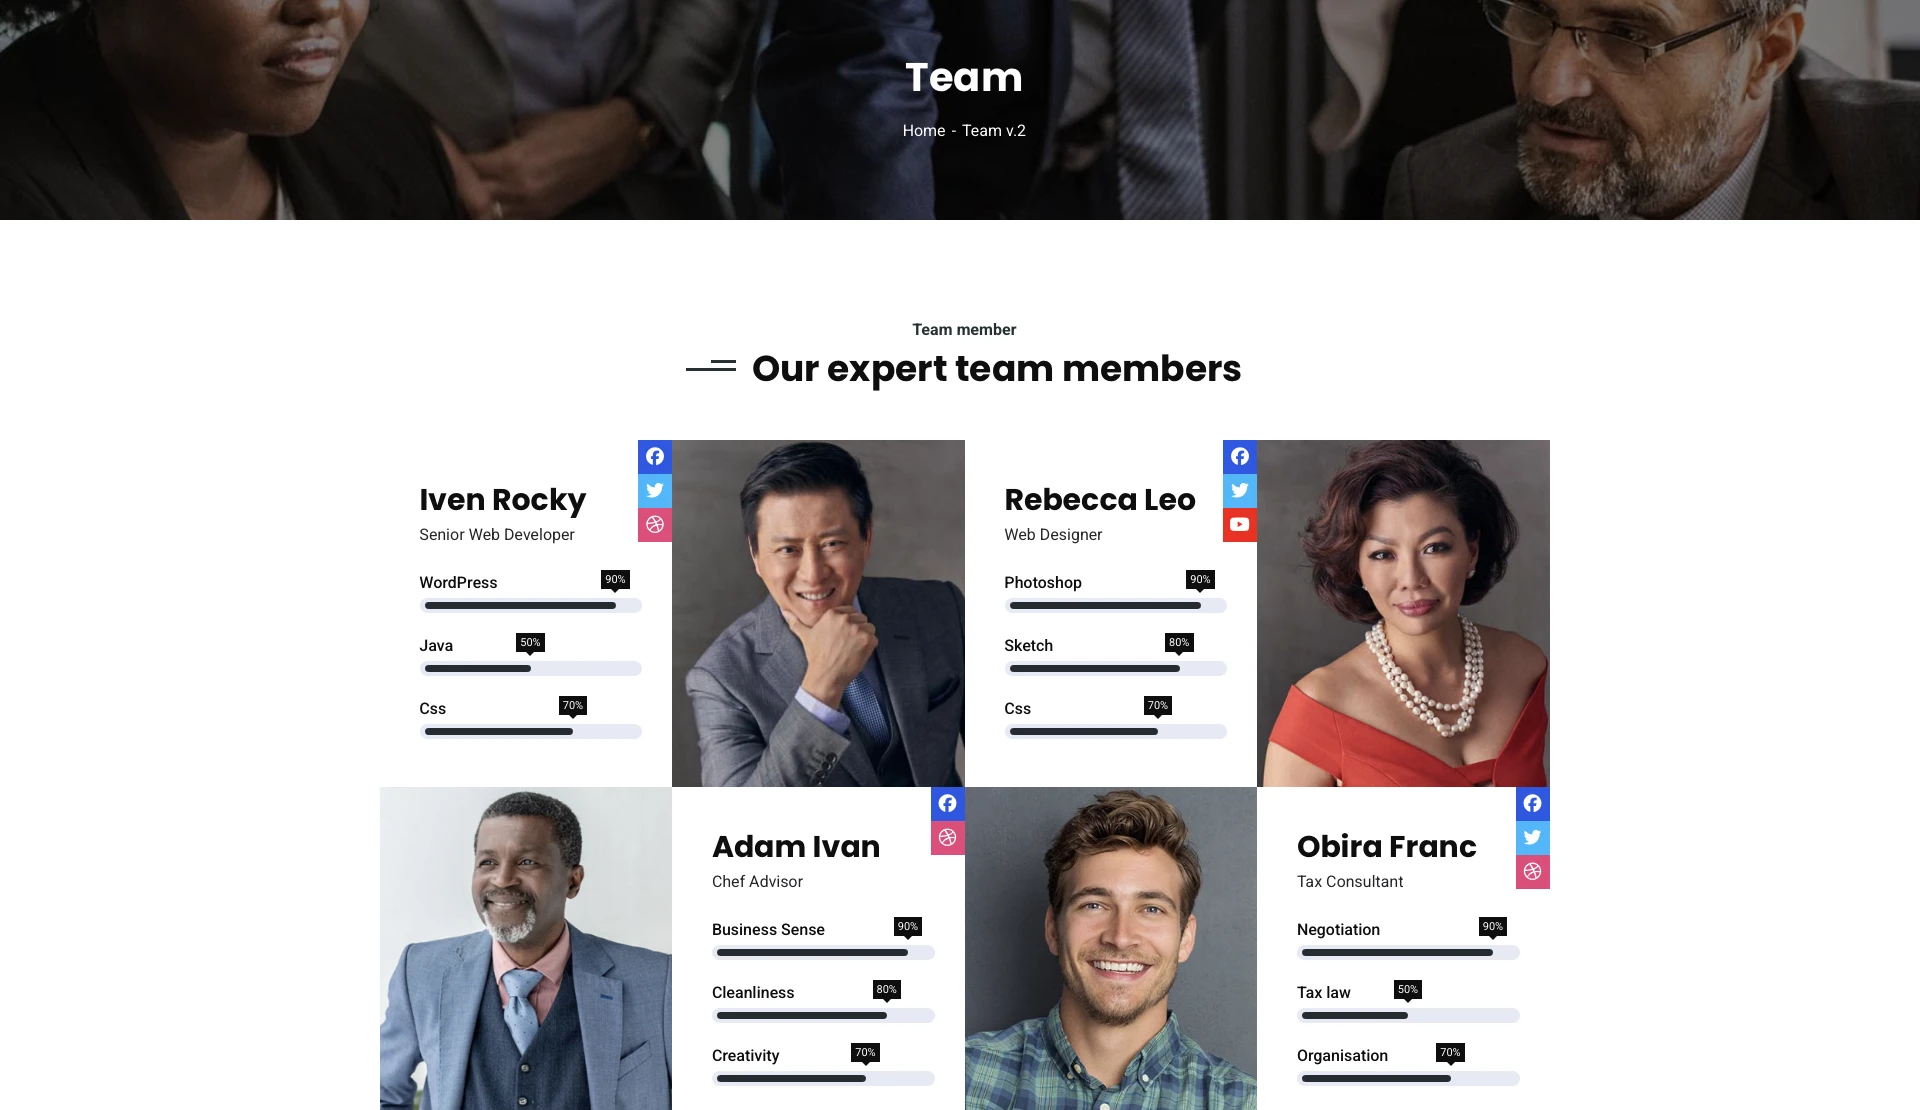
Task: Open Rebecca Leo's profile name
Action: pyautogui.click(x=1099, y=500)
